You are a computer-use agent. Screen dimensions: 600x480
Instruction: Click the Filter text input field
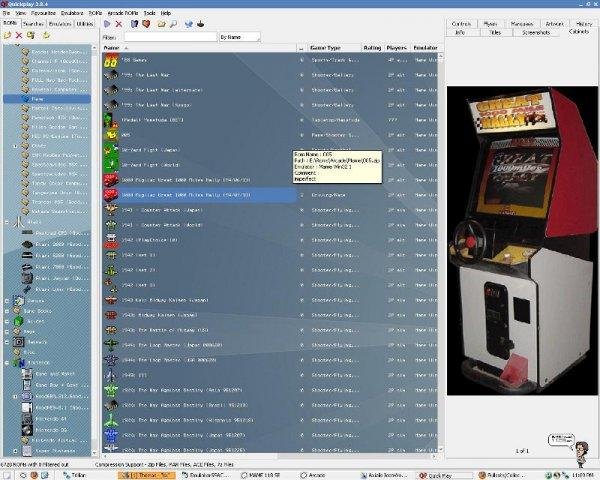pyautogui.click(x=170, y=37)
